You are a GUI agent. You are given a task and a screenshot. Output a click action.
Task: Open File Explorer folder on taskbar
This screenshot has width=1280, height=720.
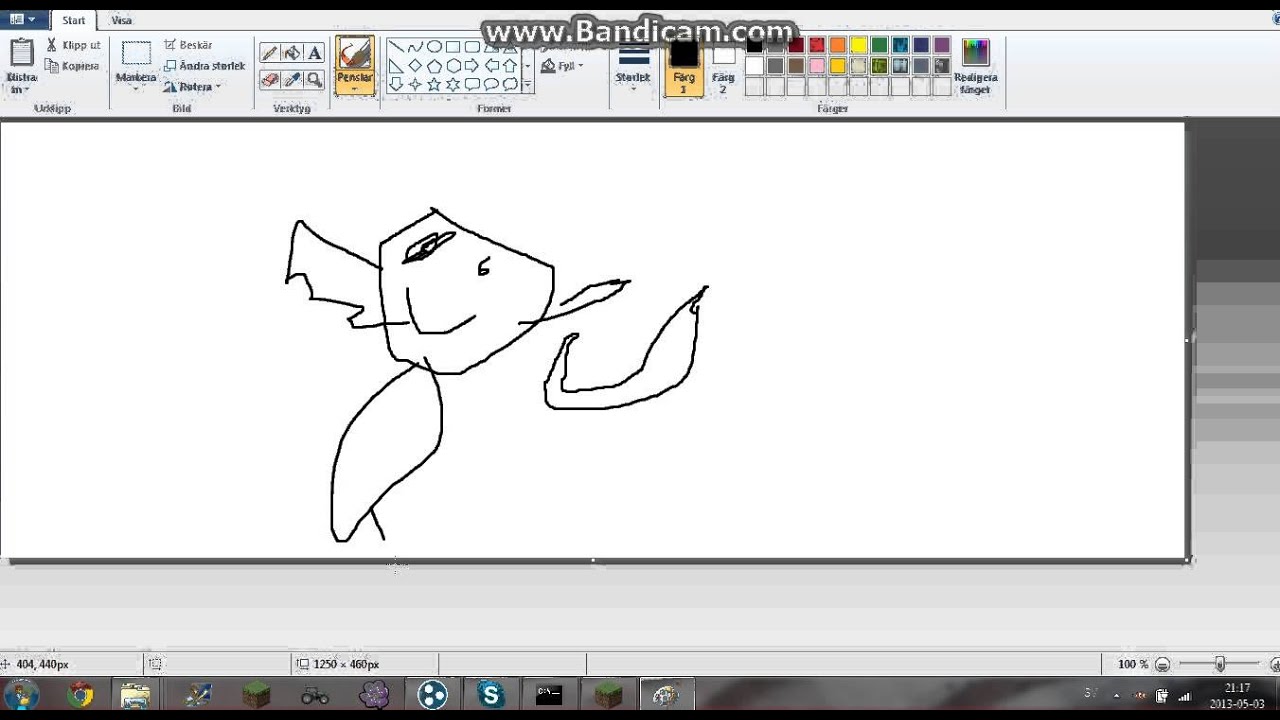pyautogui.click(x=135, y=694)
